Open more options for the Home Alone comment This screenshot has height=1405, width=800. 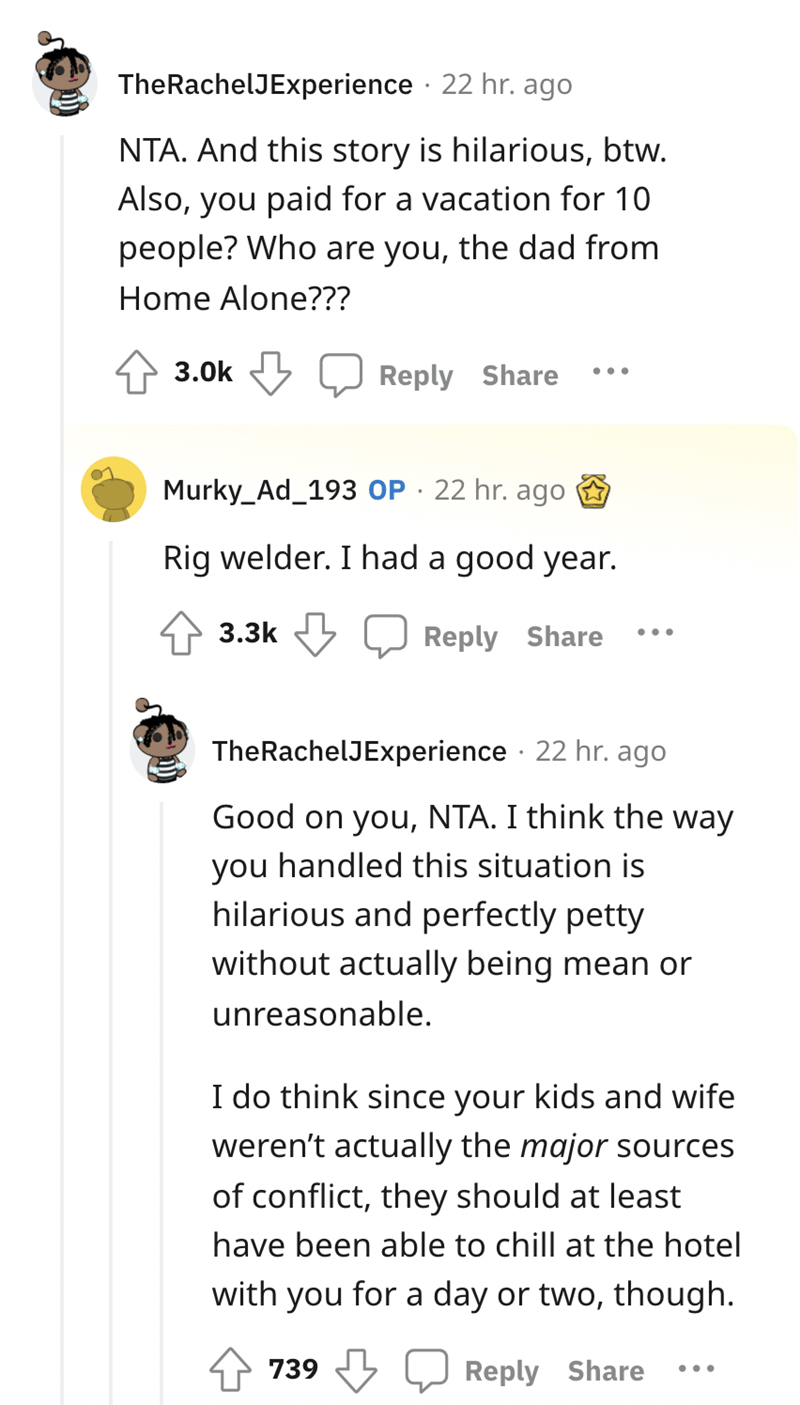610,372
